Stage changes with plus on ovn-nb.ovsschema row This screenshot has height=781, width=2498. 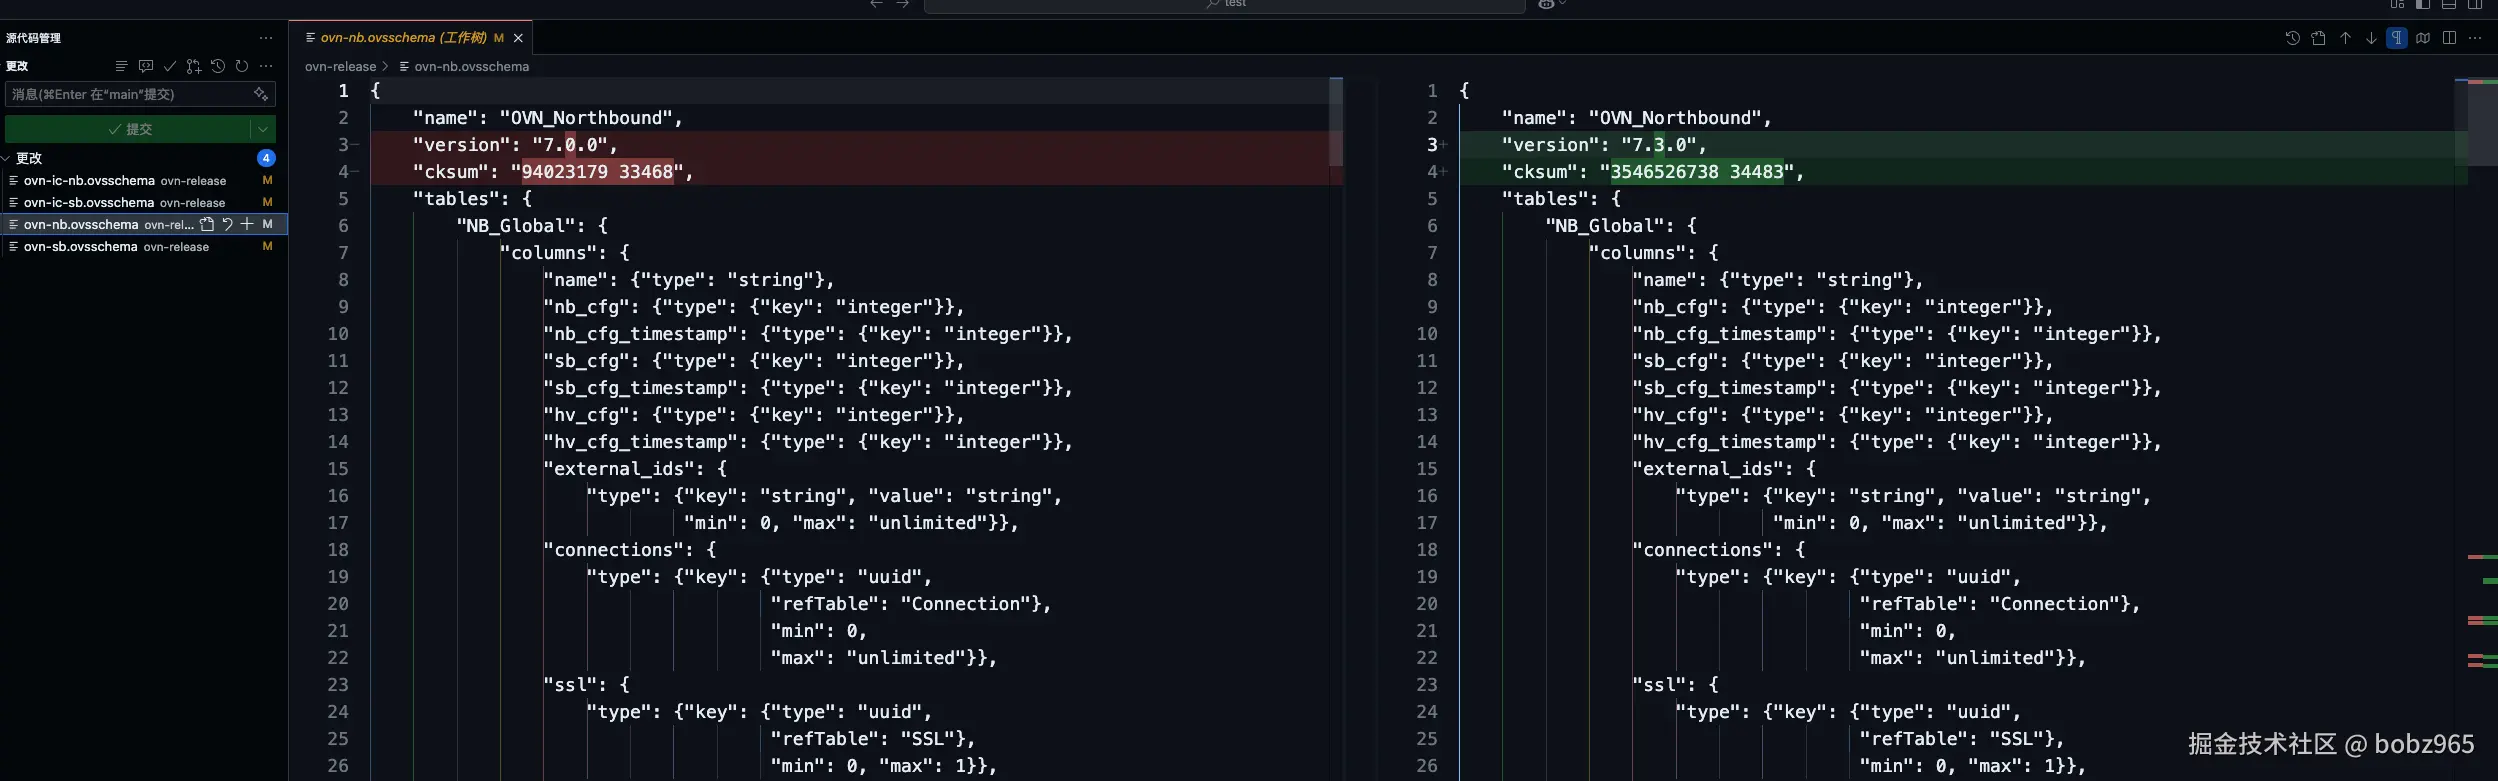[x=247, y=224]
